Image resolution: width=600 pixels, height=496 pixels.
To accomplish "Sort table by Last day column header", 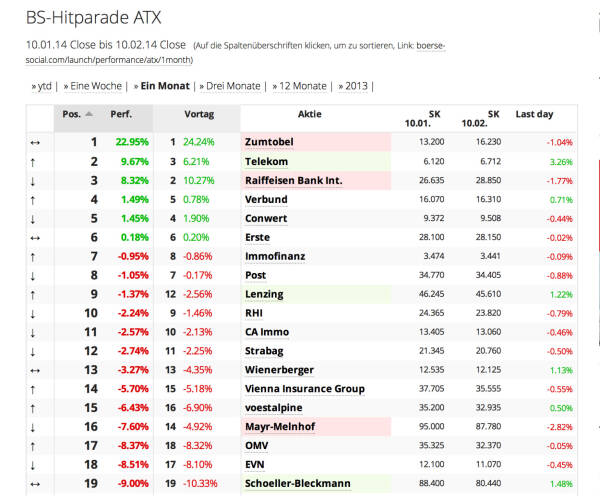I will [x=534, y=114].
